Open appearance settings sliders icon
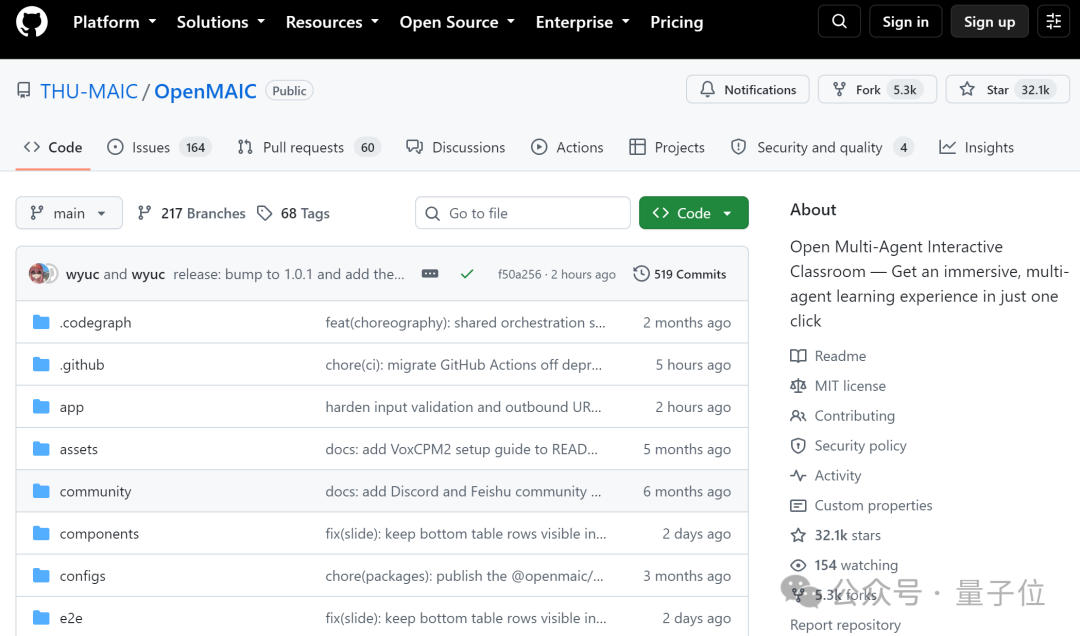This screenshot has width=1080, height=636. click(1053, 21)
